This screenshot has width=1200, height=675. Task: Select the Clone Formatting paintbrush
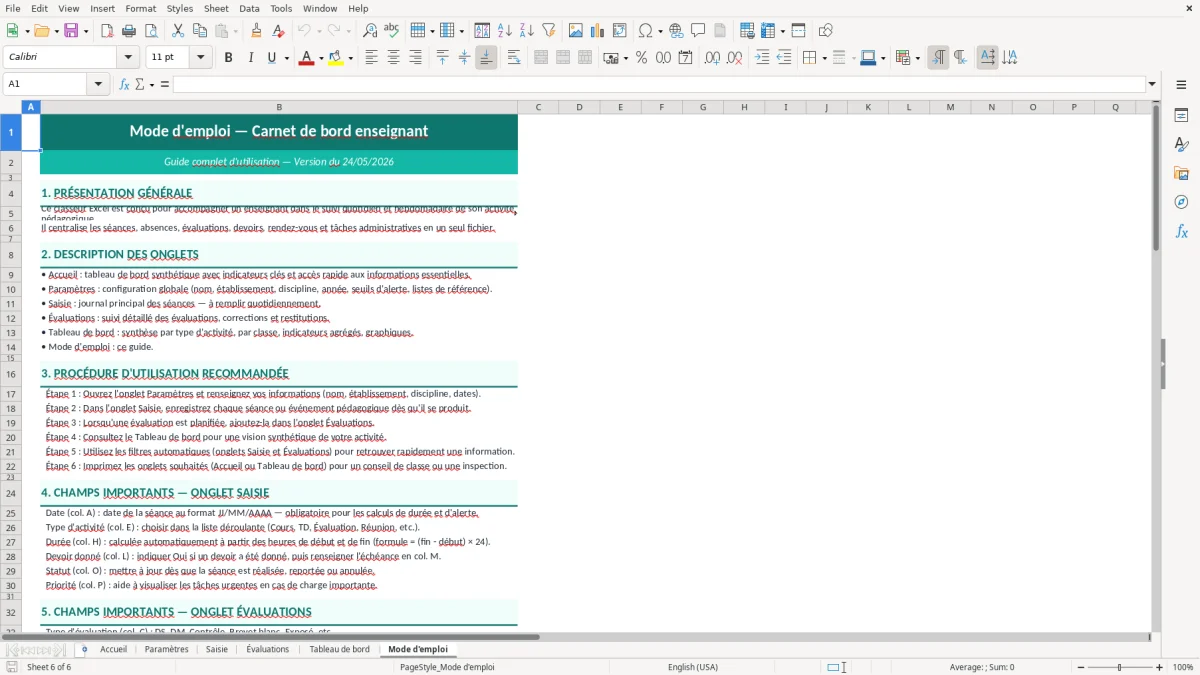pyautogui.click(x=256, y=31)
